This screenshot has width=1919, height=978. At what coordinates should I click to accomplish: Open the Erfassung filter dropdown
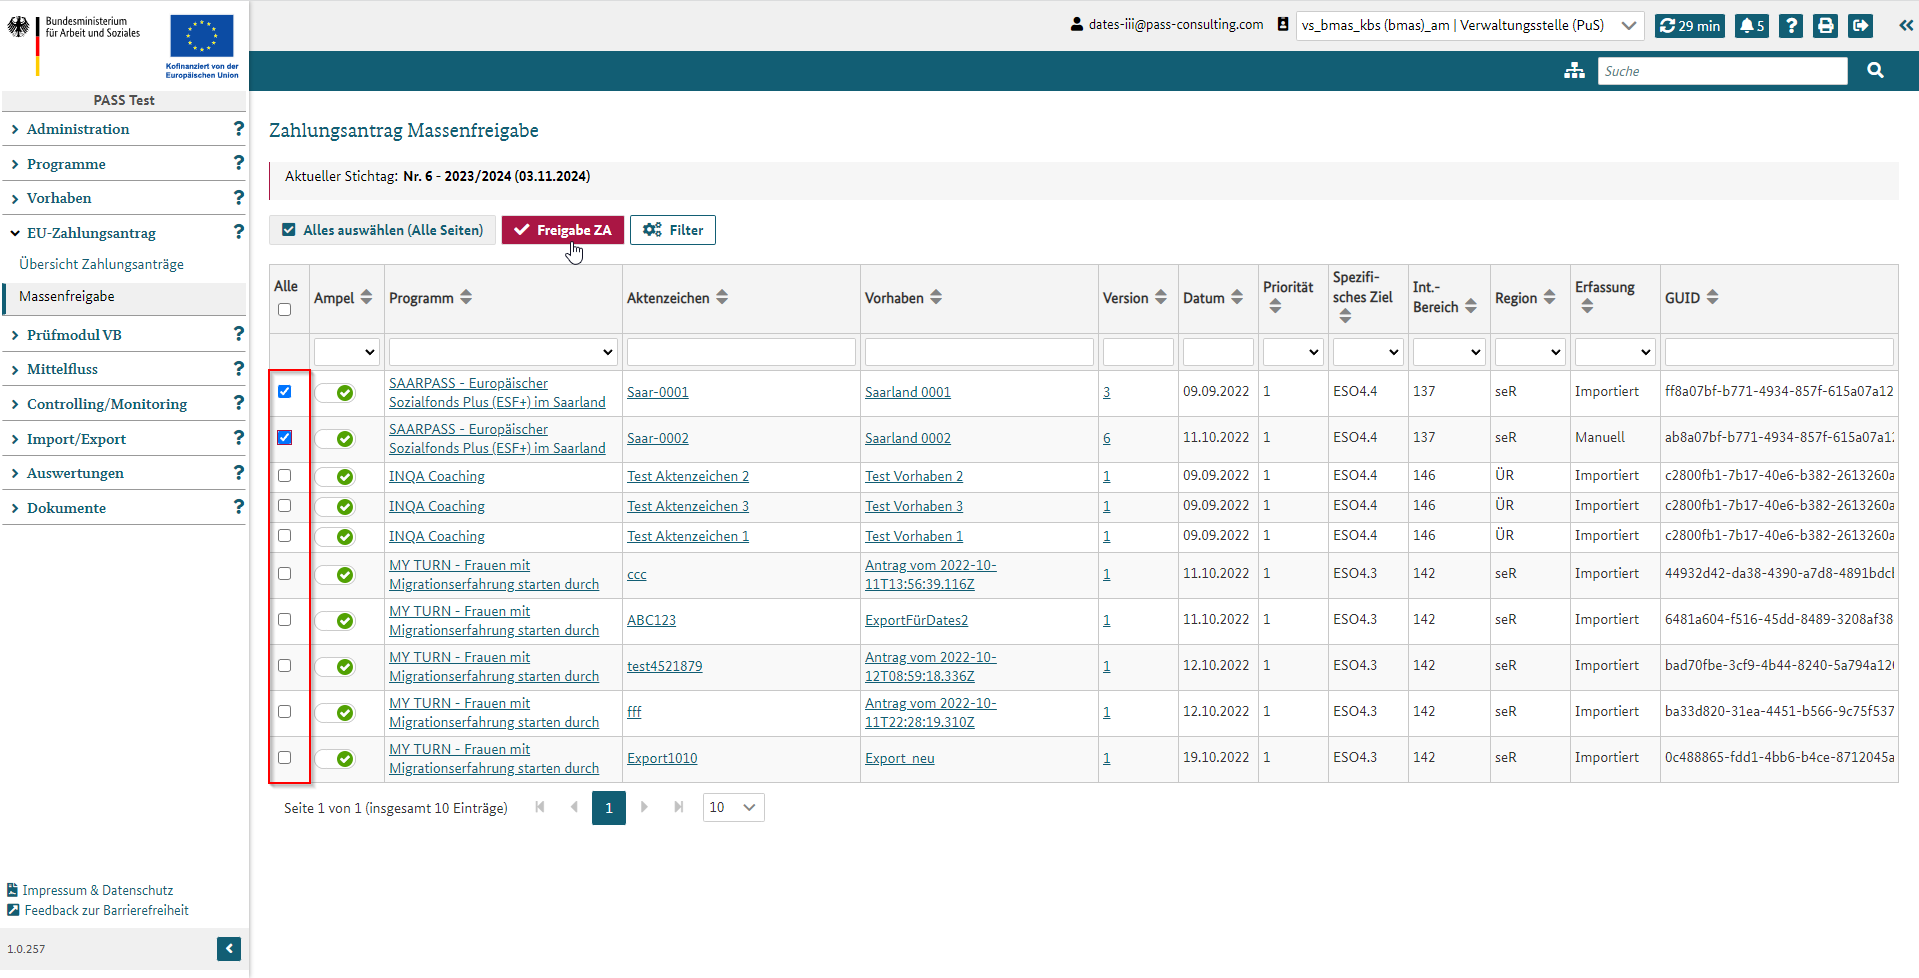click(1615, 352)
